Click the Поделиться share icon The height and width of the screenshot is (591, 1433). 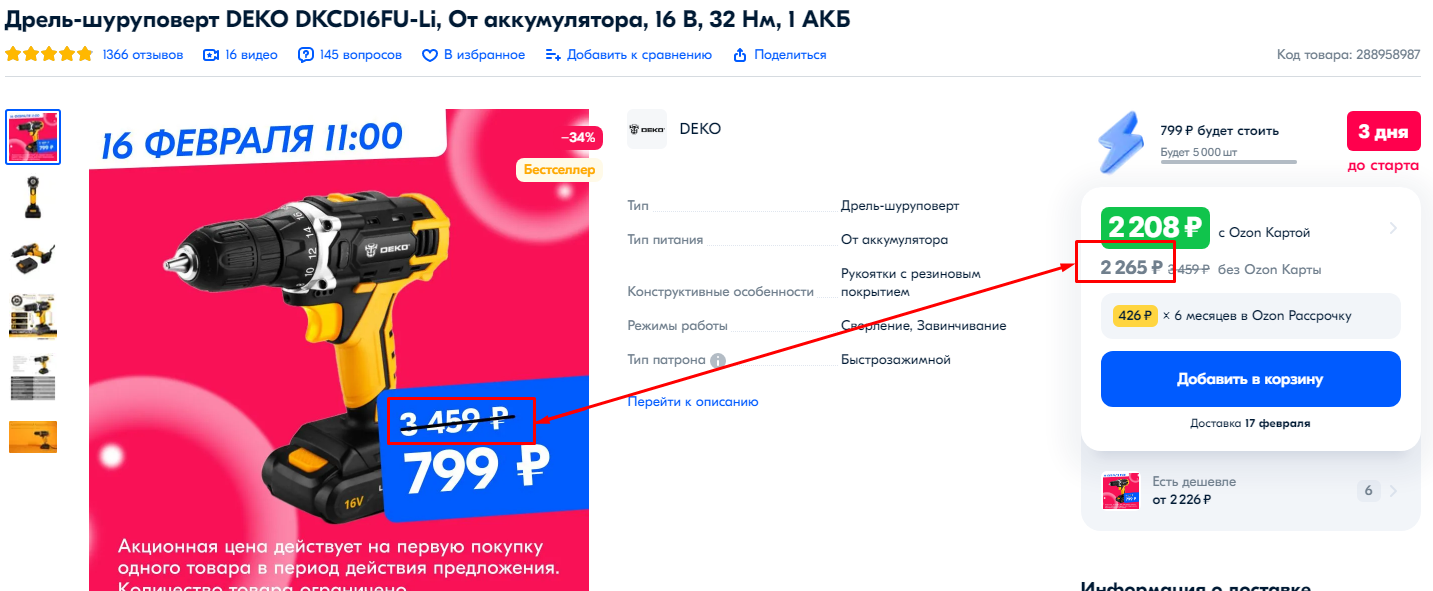740,55
